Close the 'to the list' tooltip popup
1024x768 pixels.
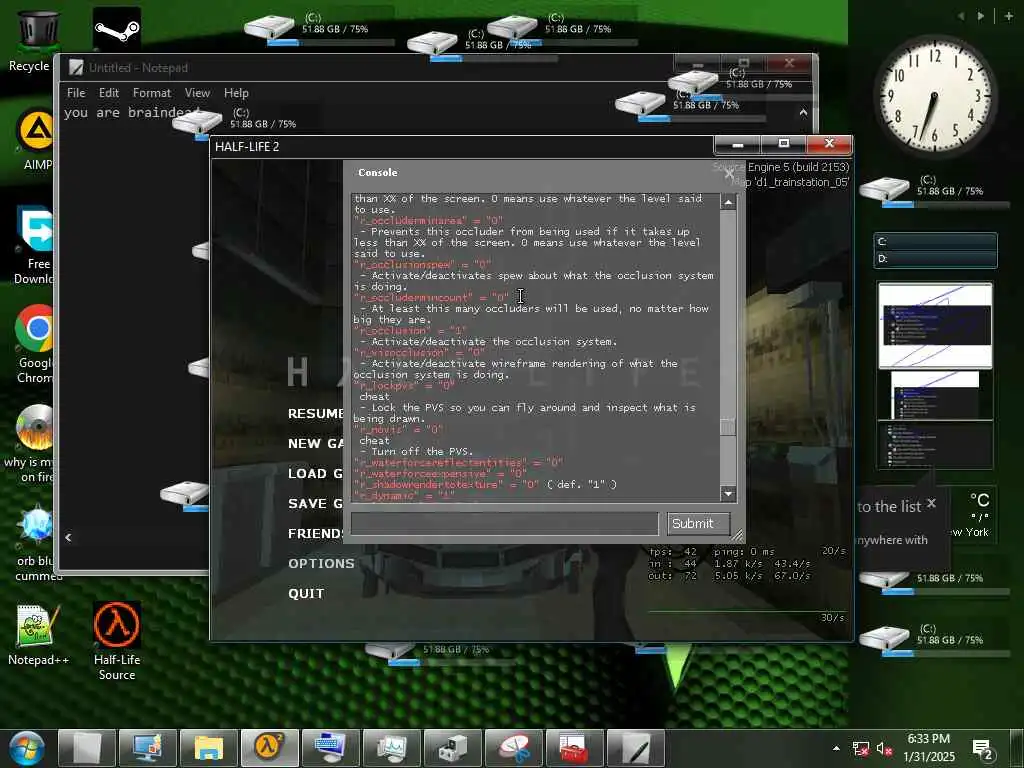pos(931,503)
